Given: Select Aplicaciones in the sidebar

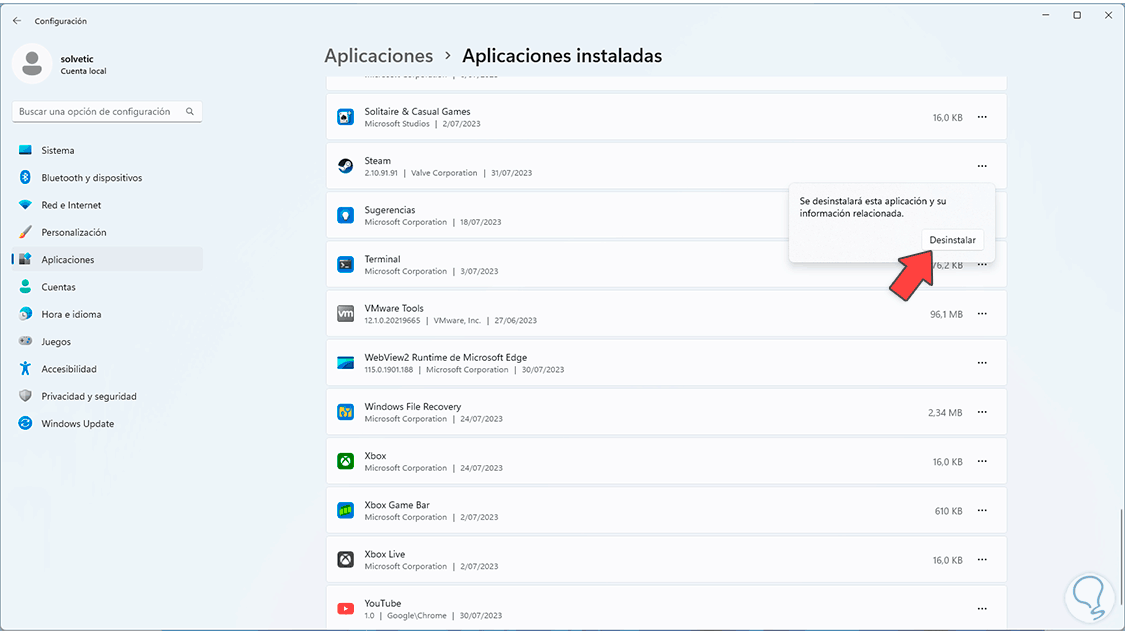Looking at the screenshot, I should click(107, 260).
